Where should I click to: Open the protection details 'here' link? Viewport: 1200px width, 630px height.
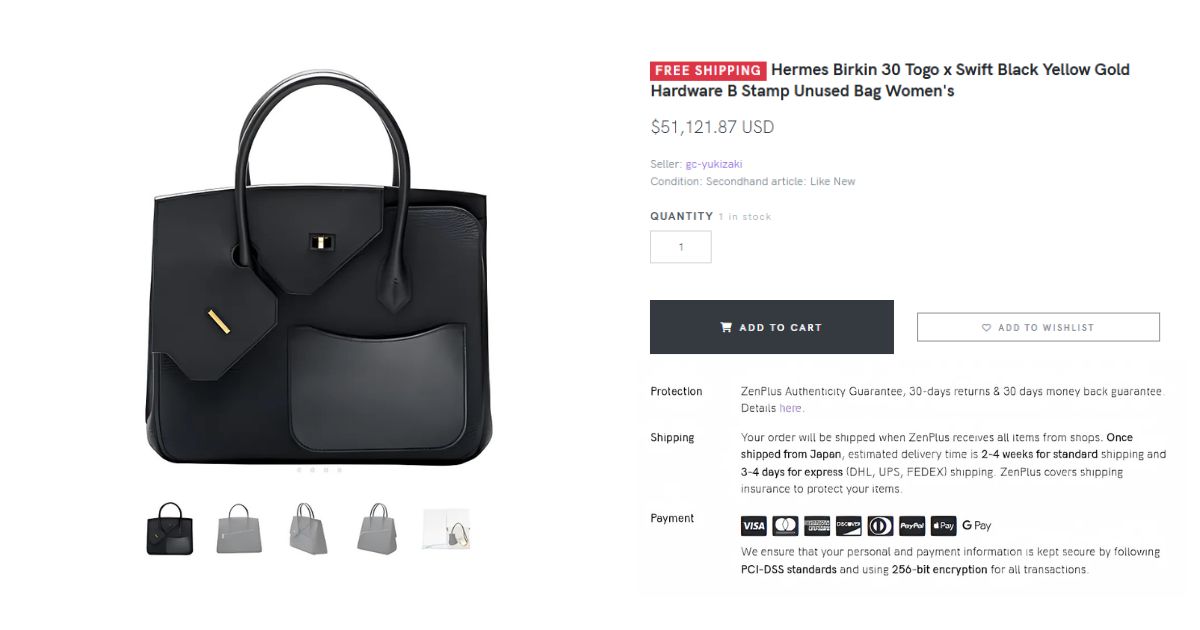point(790,408)
